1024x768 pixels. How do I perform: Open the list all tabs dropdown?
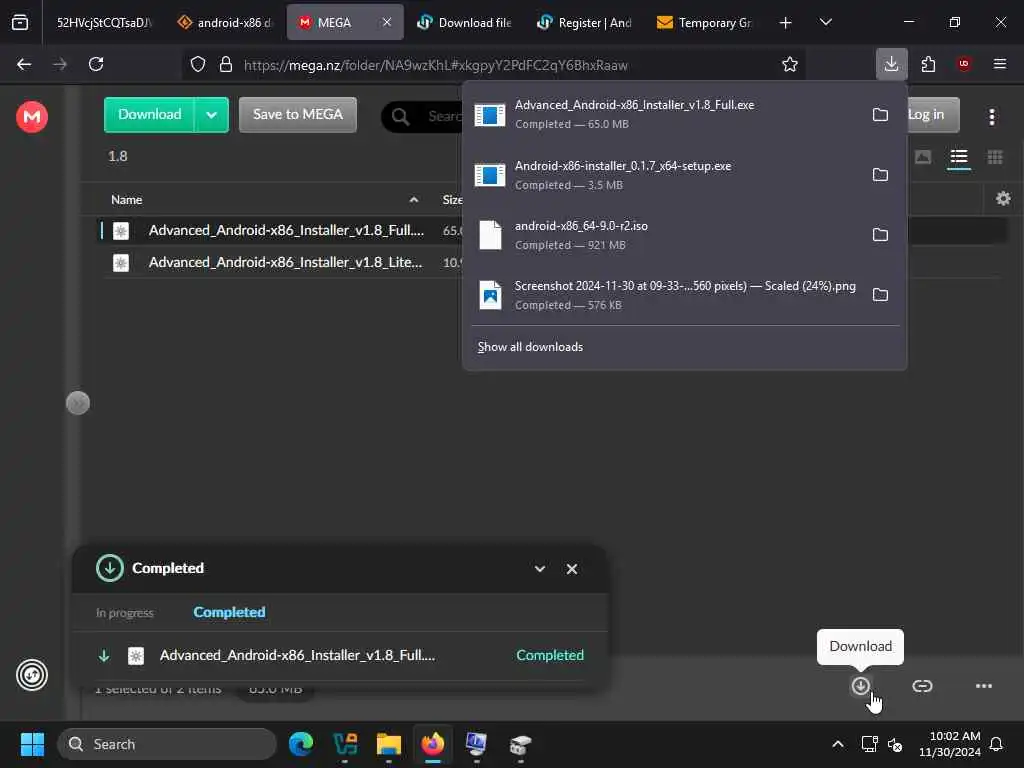point(825,22)
